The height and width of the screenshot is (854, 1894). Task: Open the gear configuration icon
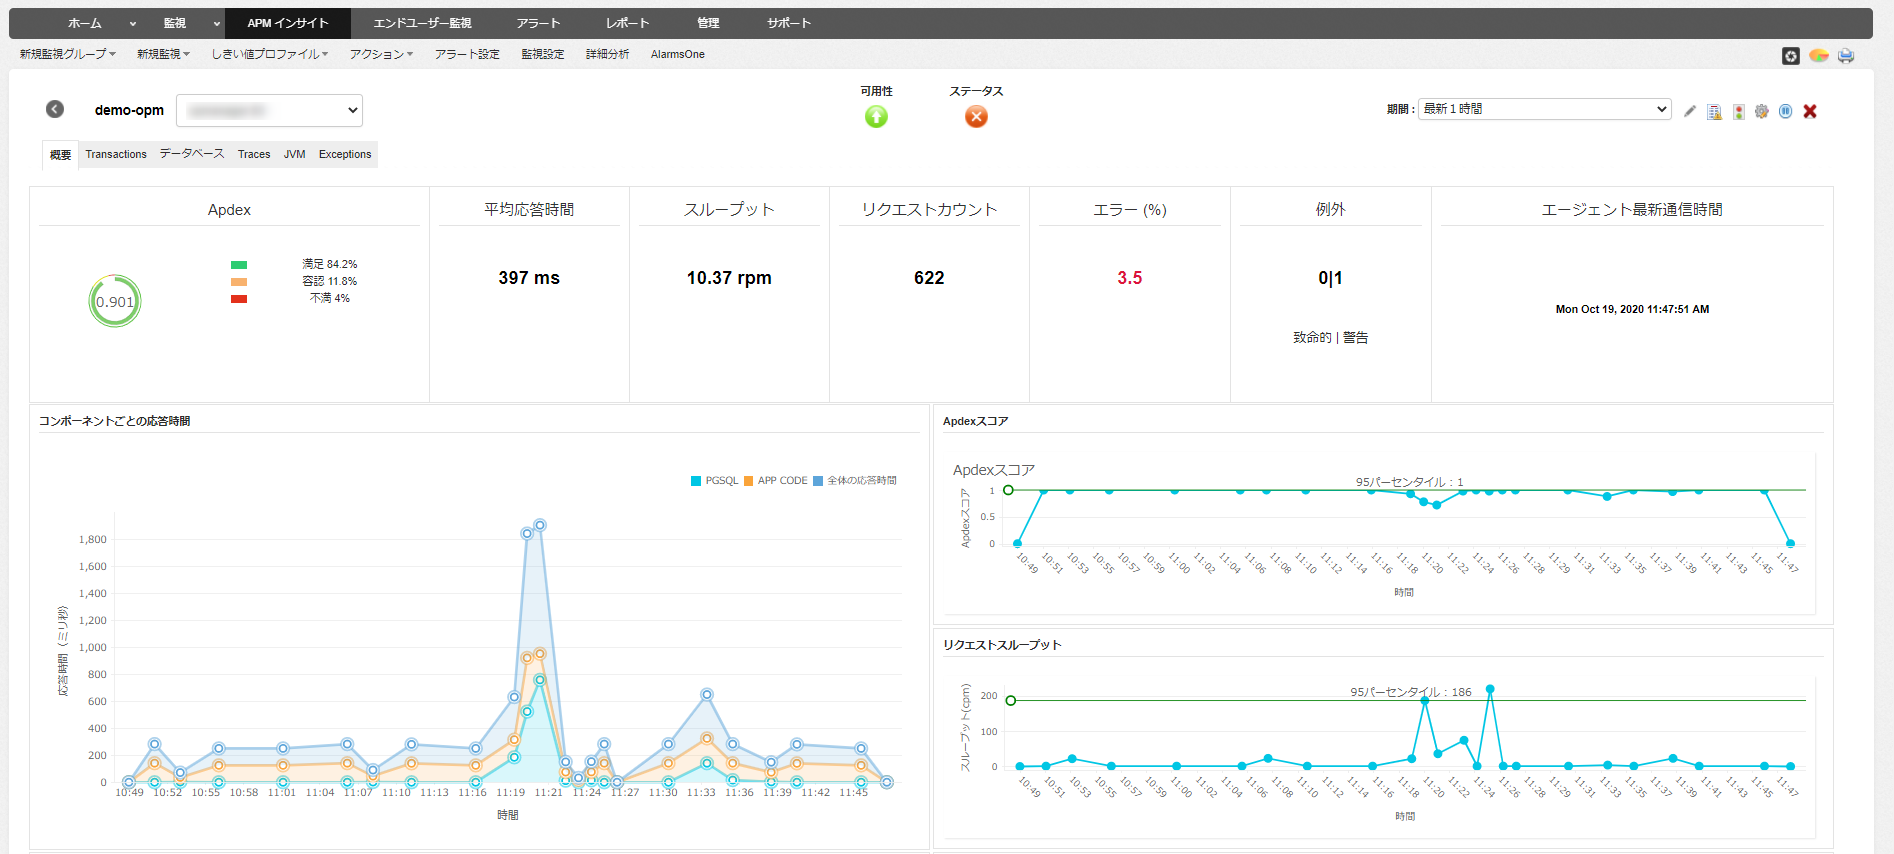coord(1762,111)
